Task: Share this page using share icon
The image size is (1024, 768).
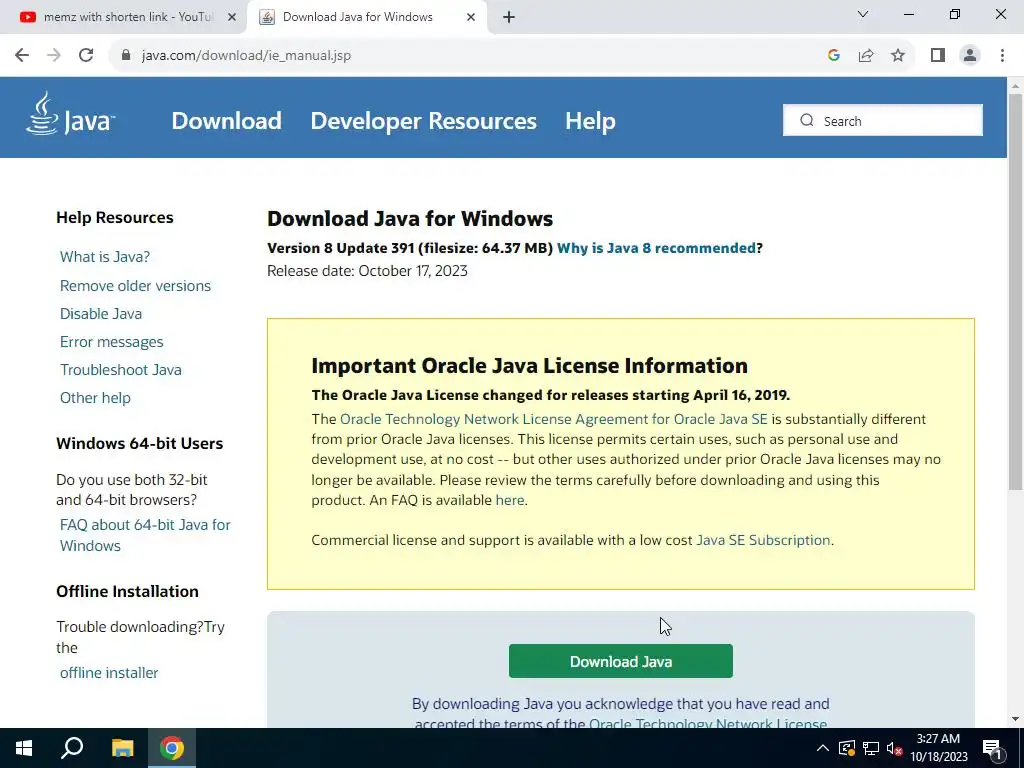Action: pyautogui.click(x=866, y=56)
